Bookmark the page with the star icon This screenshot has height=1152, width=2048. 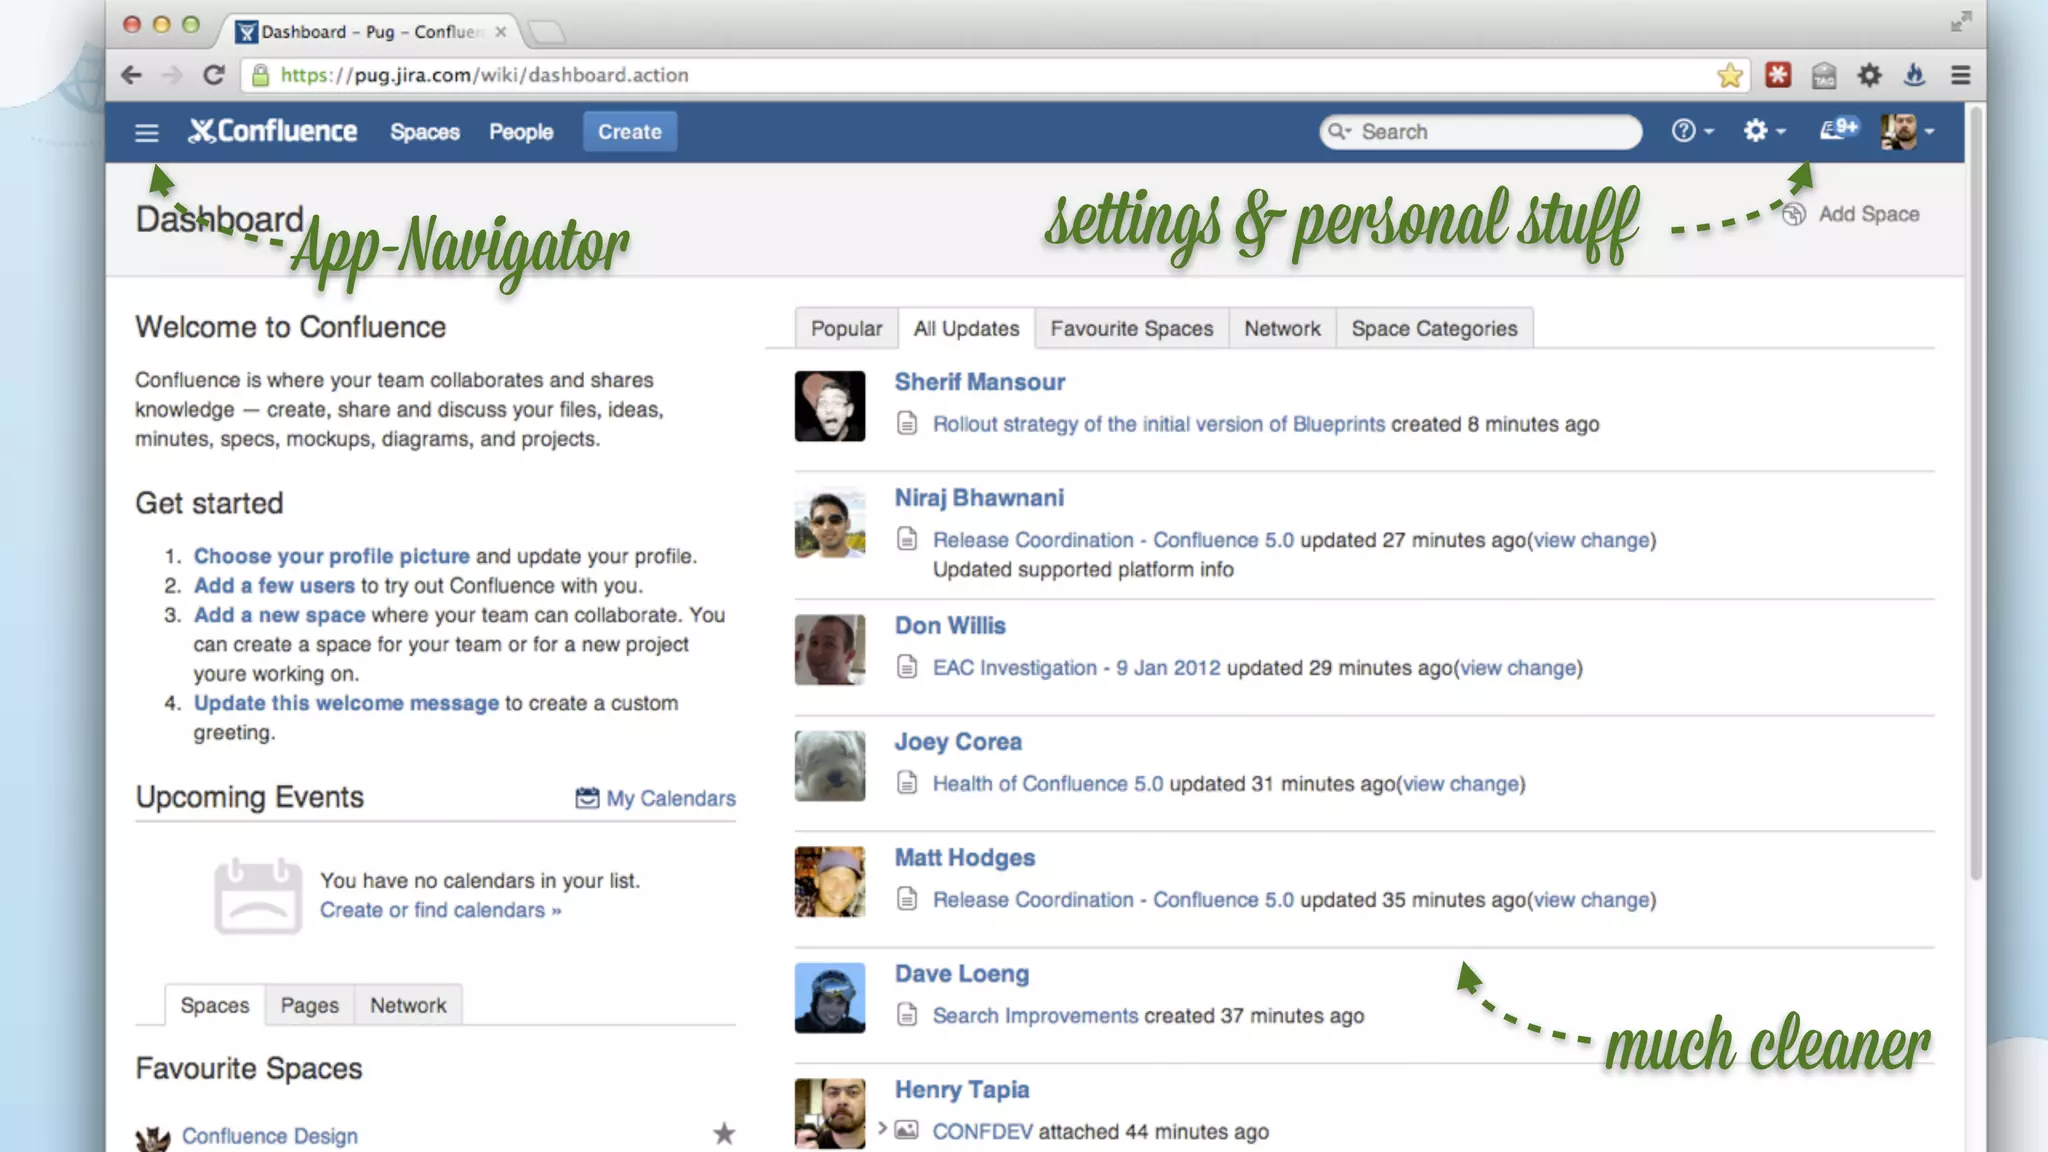[x=1730, y=75]
